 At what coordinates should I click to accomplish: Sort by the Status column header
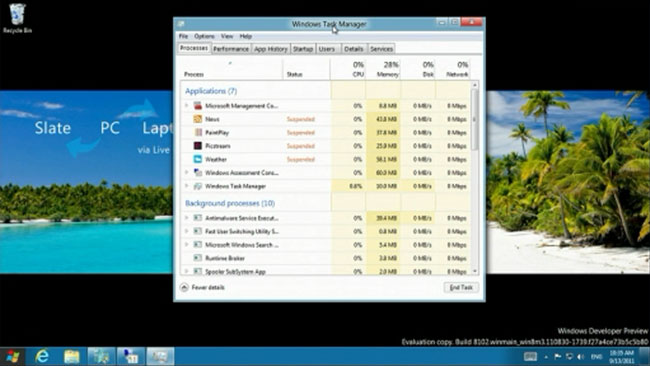(x=306, y=69)
